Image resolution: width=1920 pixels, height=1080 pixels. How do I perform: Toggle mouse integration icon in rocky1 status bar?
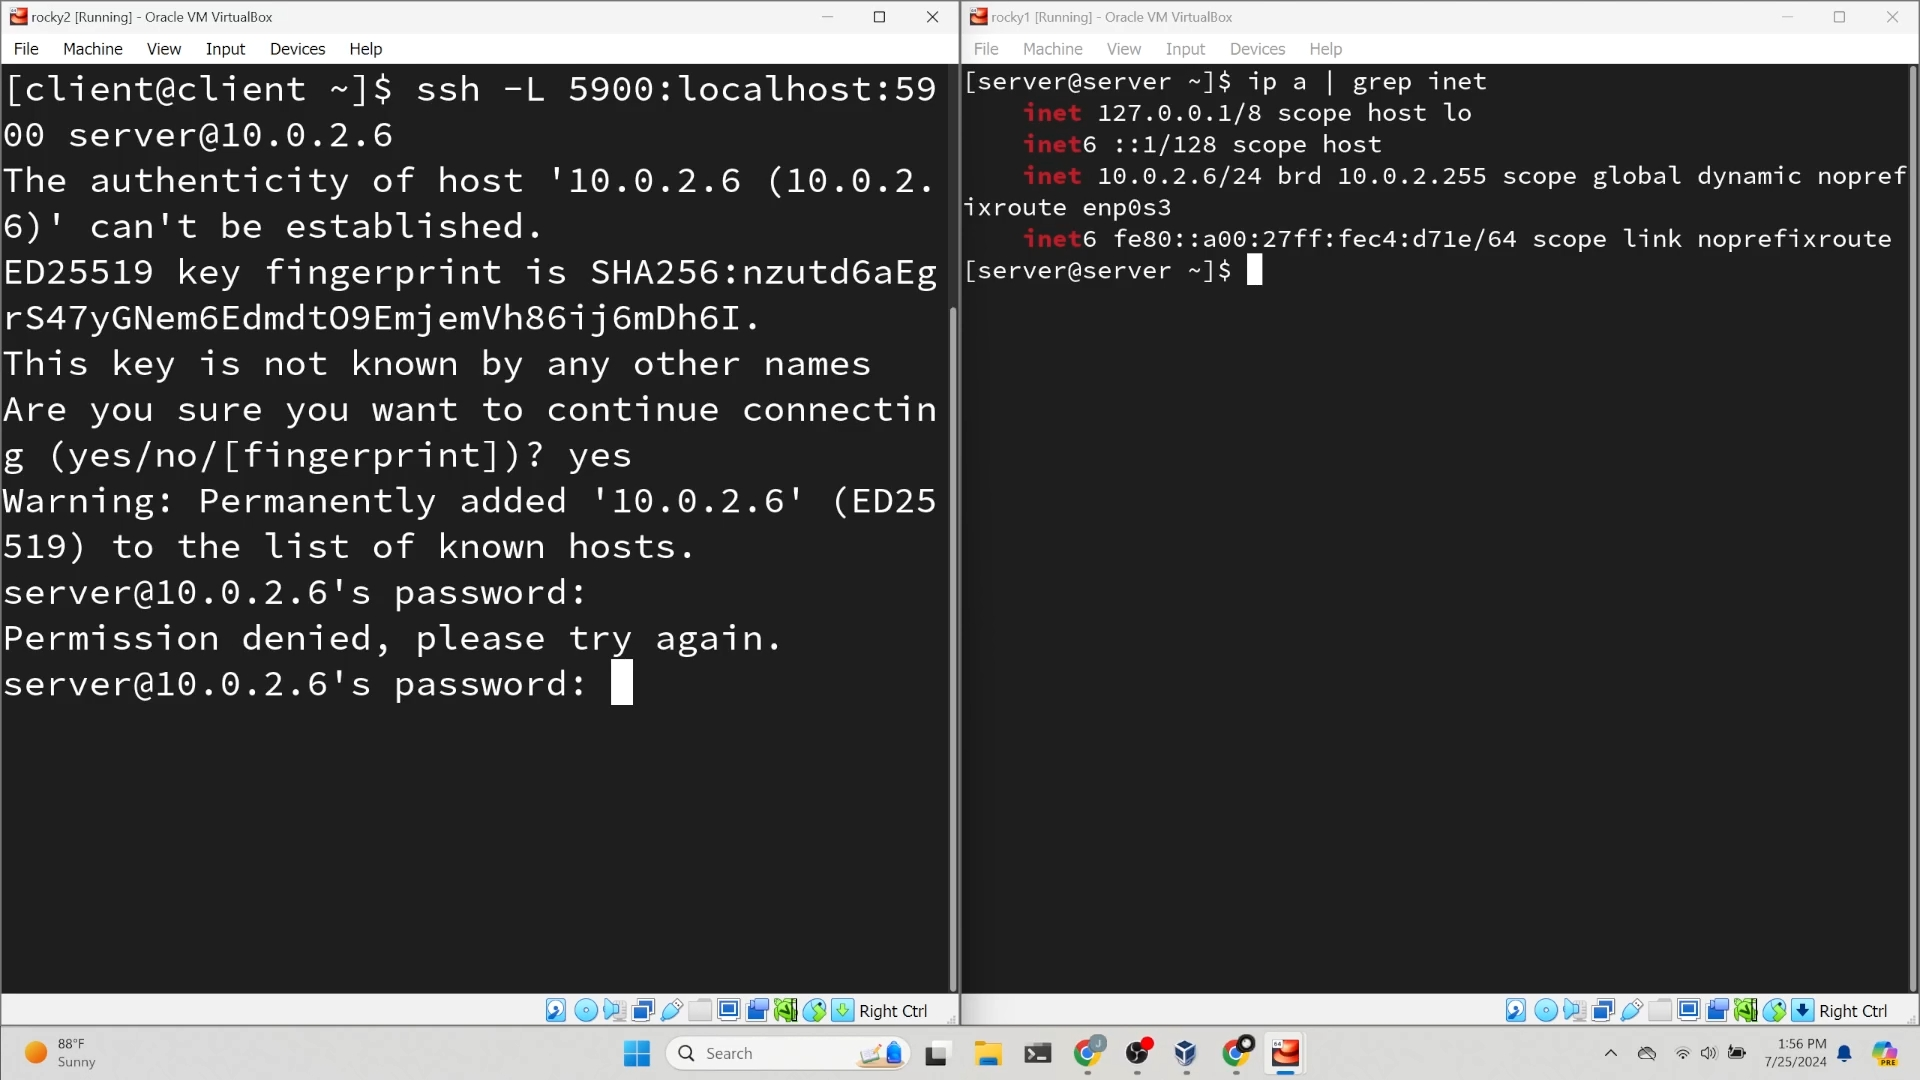[1776, 1010]
